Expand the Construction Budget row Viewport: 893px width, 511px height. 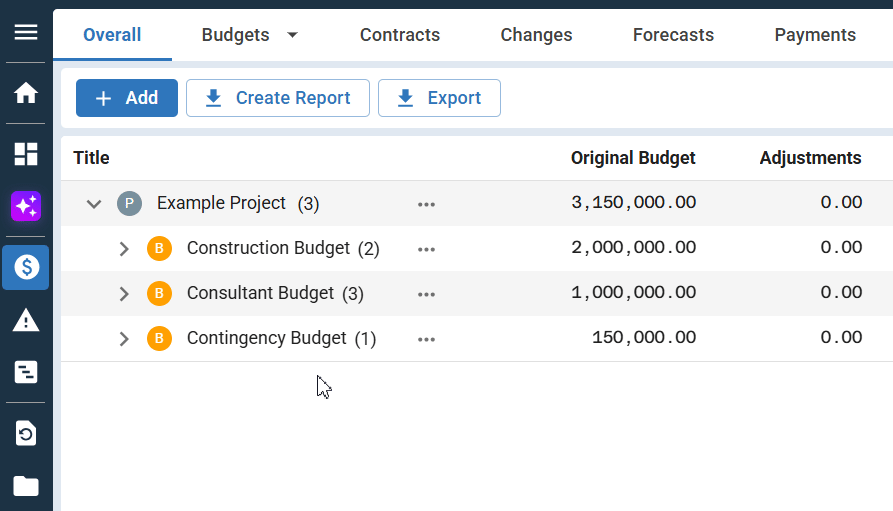coord(124,249)
